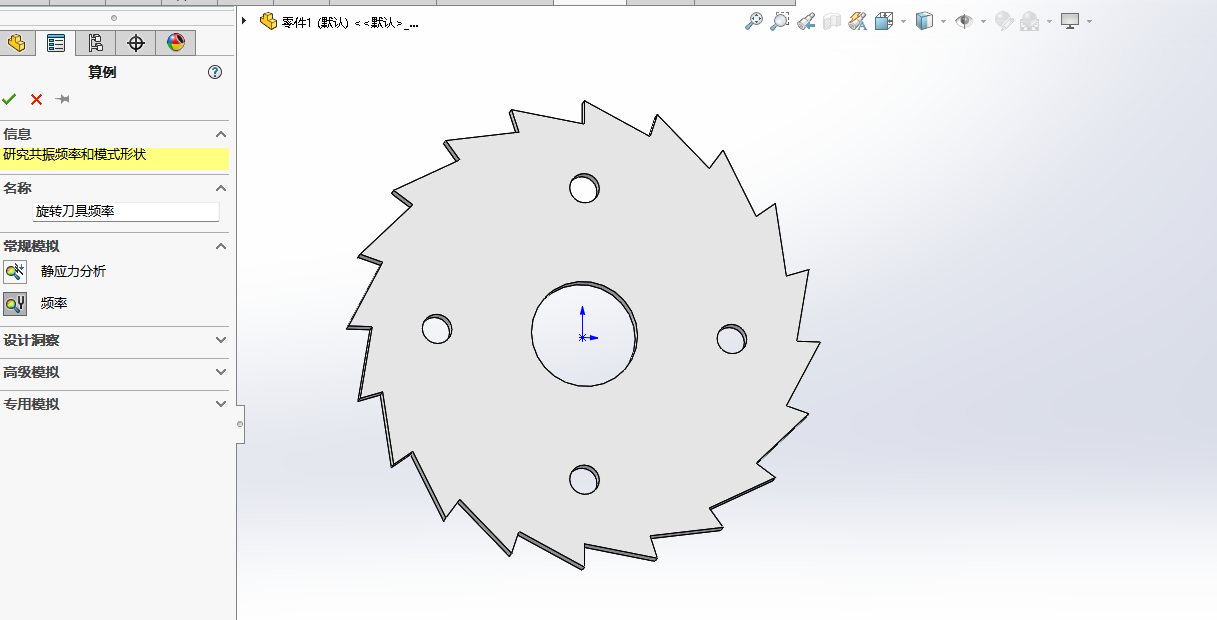The image size is (1217, 620).
Task: Confirm the study with green checkmark
Action: pyautogui.click(x=10, y=99)
